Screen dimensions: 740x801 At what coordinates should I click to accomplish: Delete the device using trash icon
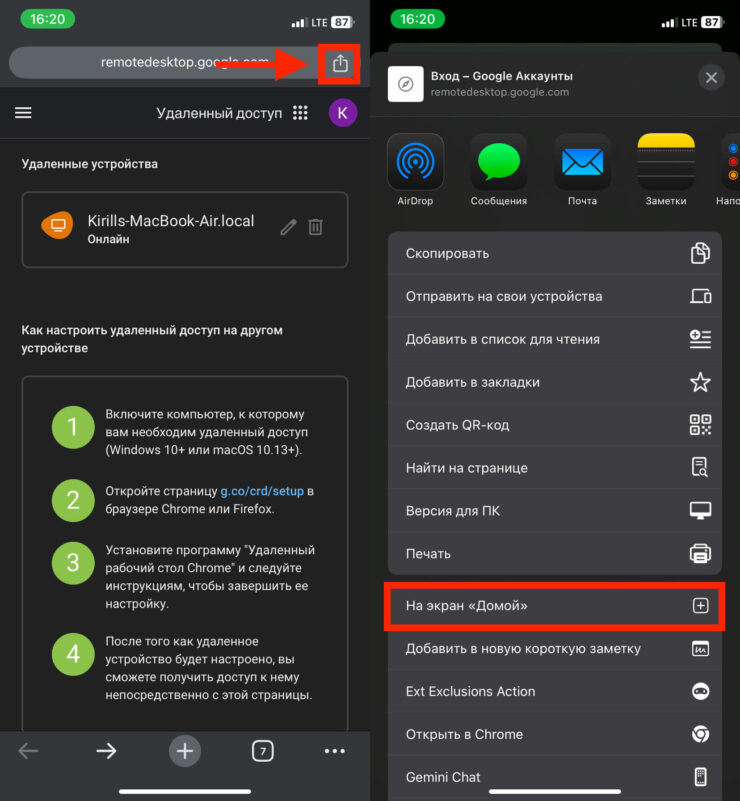pyautogui.click(x=315, y=227)
